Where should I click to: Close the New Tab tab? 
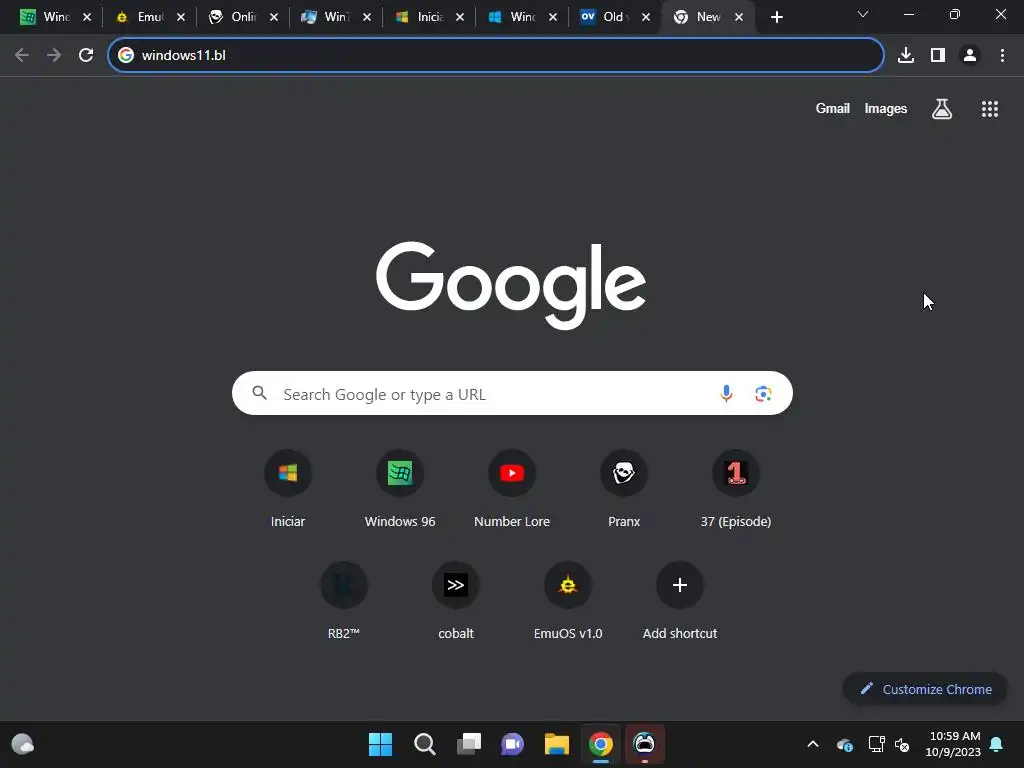(x=739, y=17)
